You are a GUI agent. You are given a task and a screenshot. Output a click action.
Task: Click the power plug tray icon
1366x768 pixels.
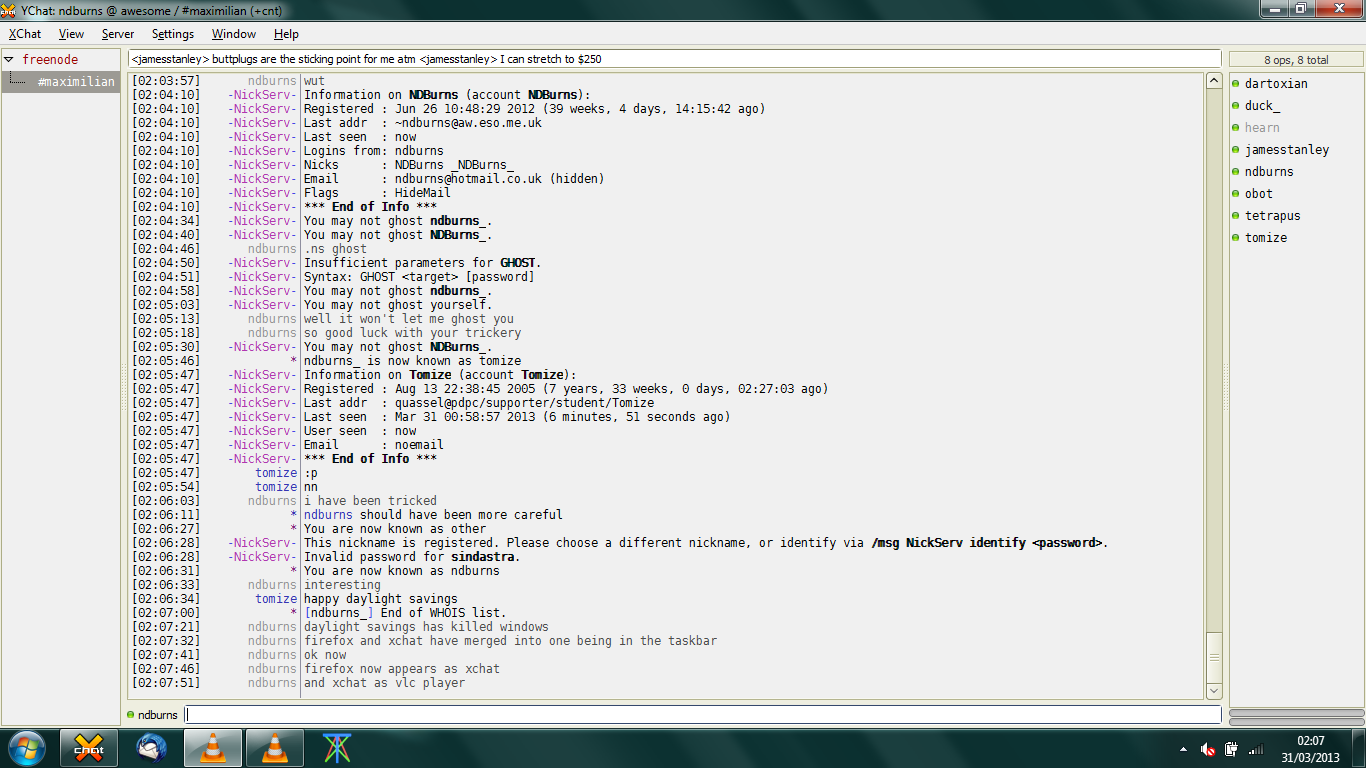point(1231,749)
